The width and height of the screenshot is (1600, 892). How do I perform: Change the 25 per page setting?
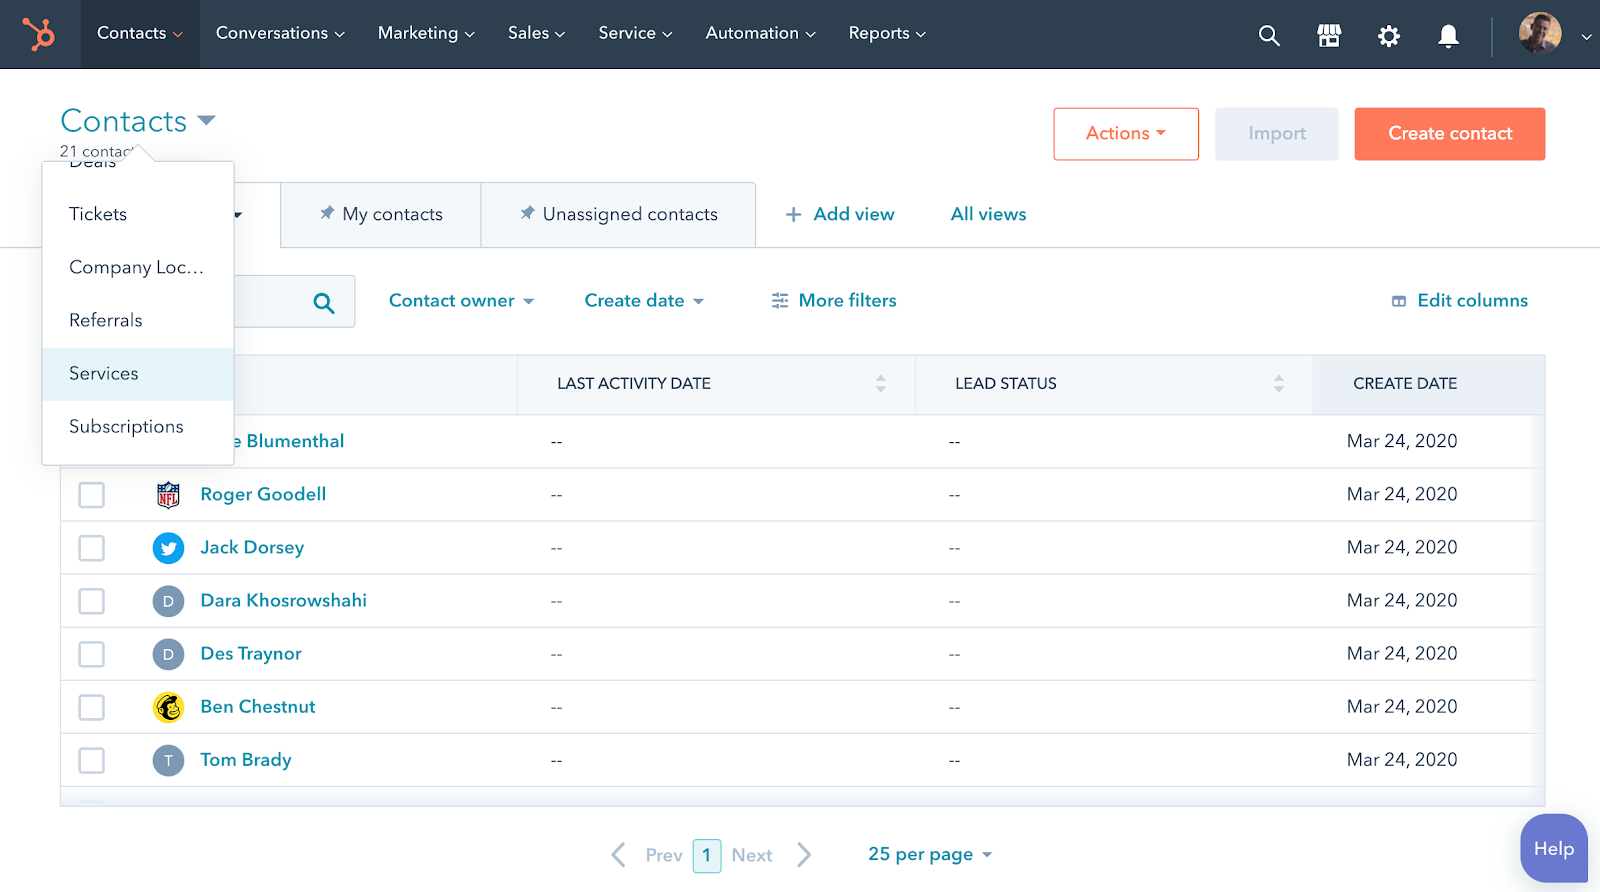pyautogui.click(x=930, y=854)
